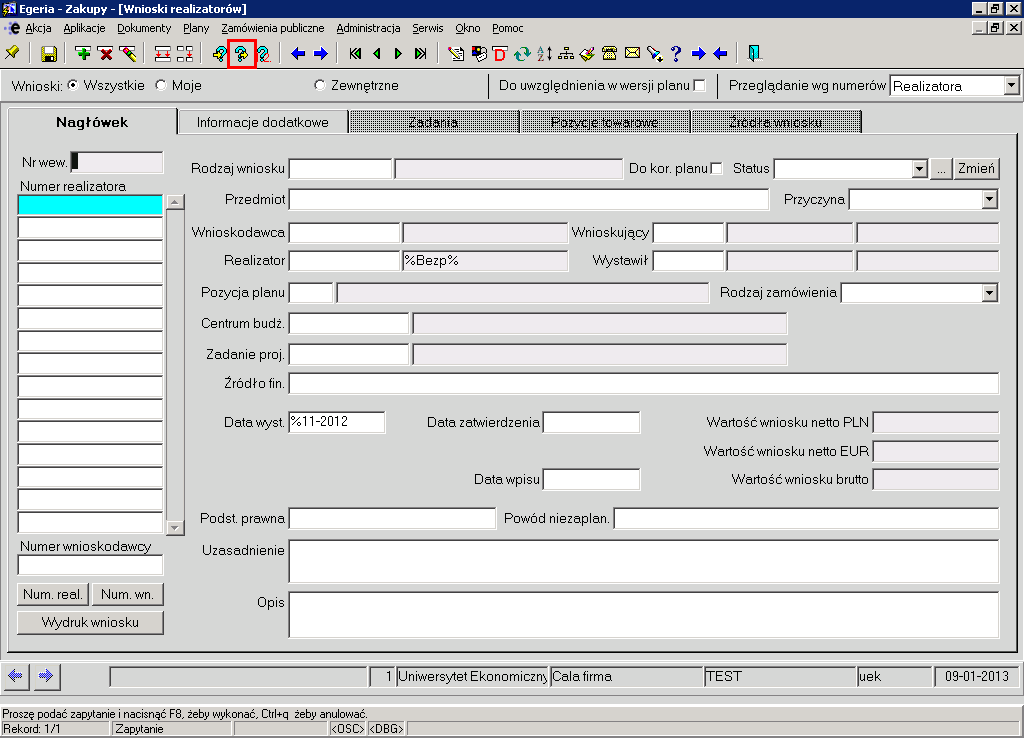Select the Moje radio button
This screenshot has width=1024, height=738.
161,85
